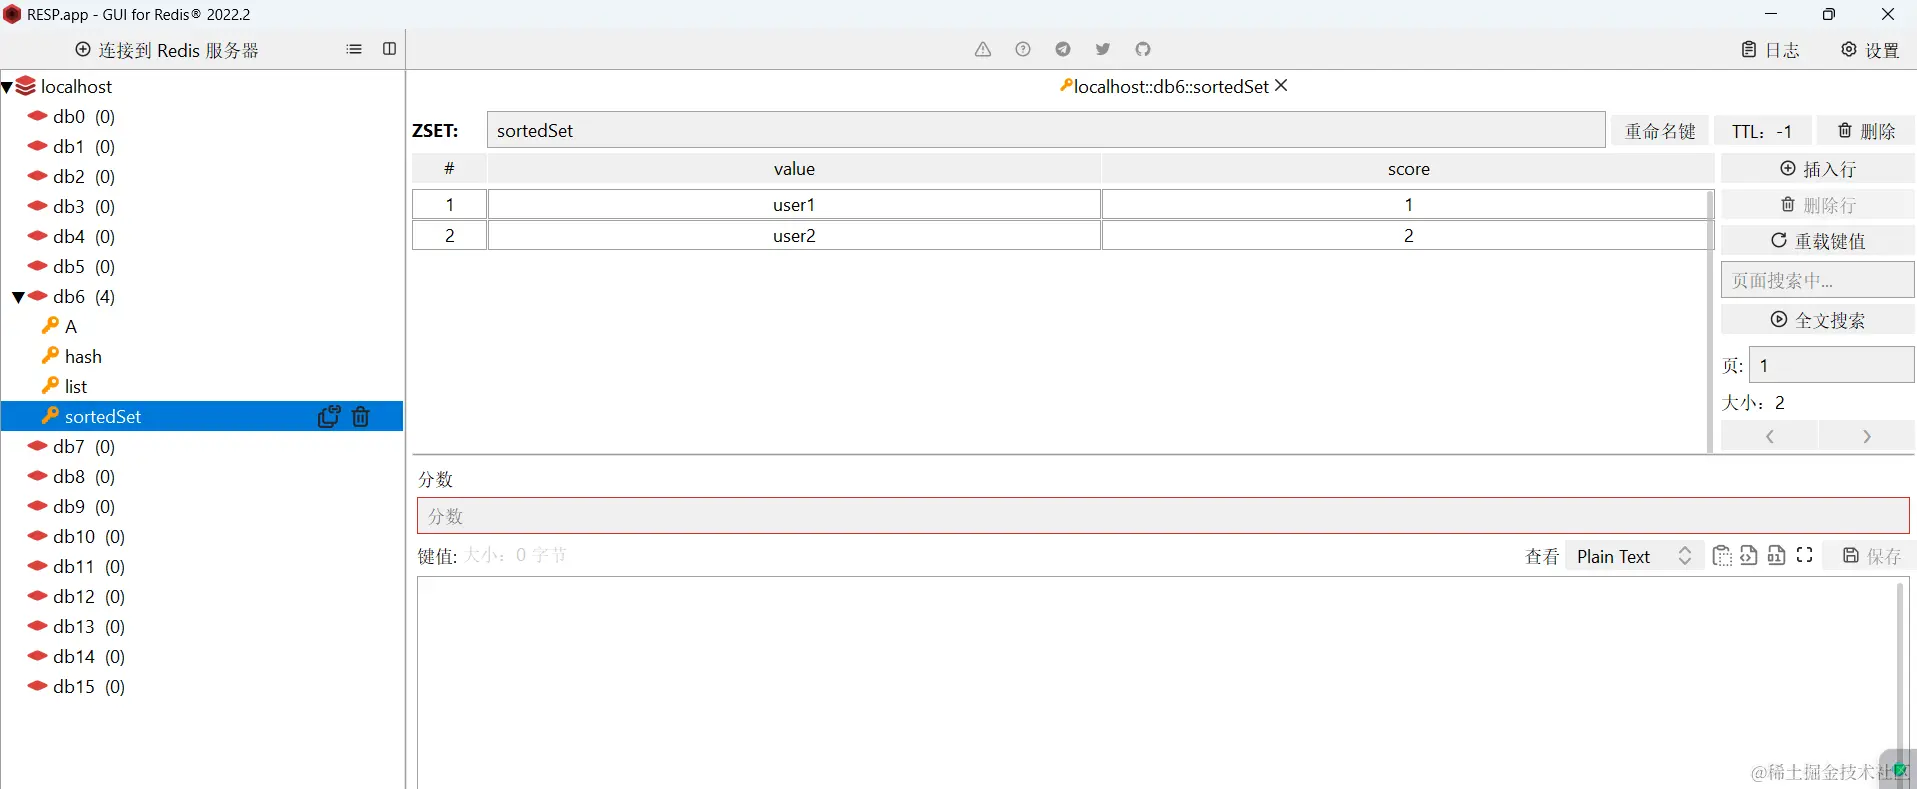Image resolution: width=1917 pixels, height=789 pixels.
Task: Select the hash key in db6
Action: coord(83,357)
